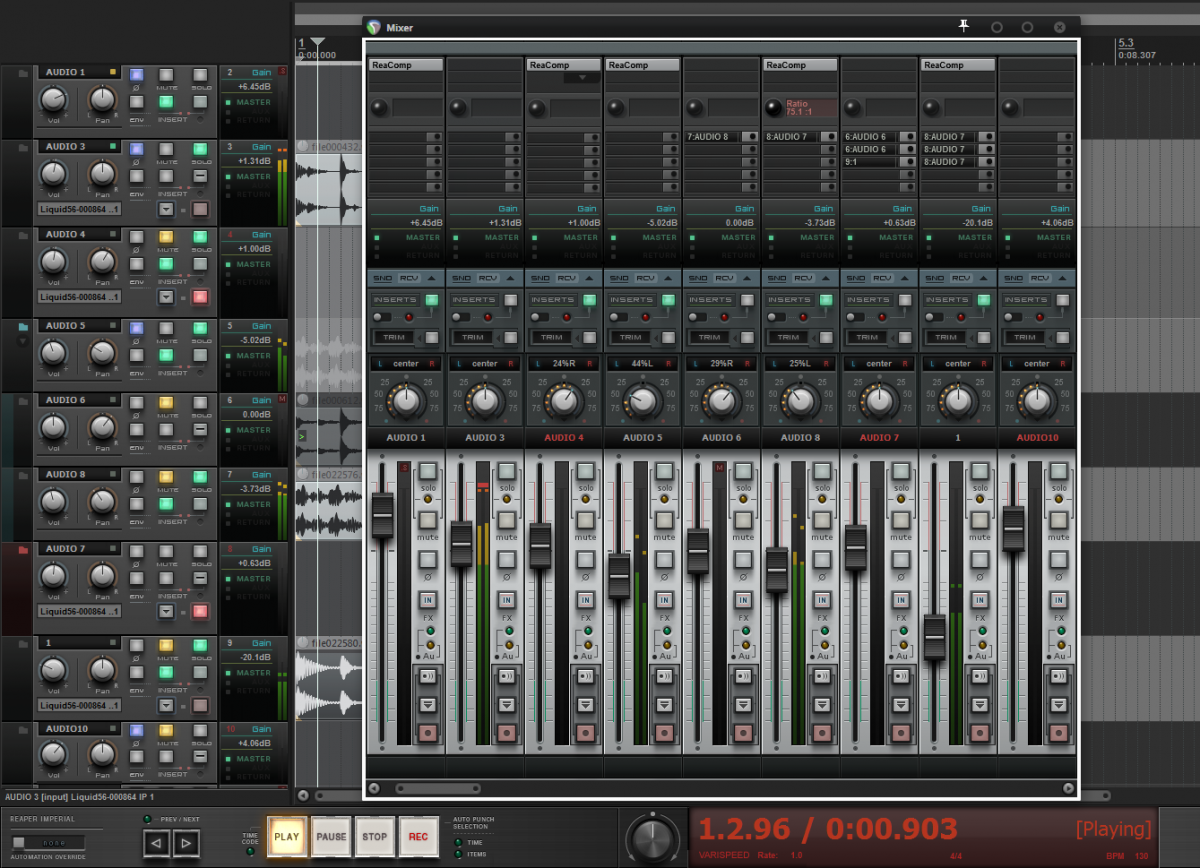This screenshot has width=1200, height=868.
Task: Open the FX IN button on AUDIO 4 mixer strip
Action: (x=586, y=599)
